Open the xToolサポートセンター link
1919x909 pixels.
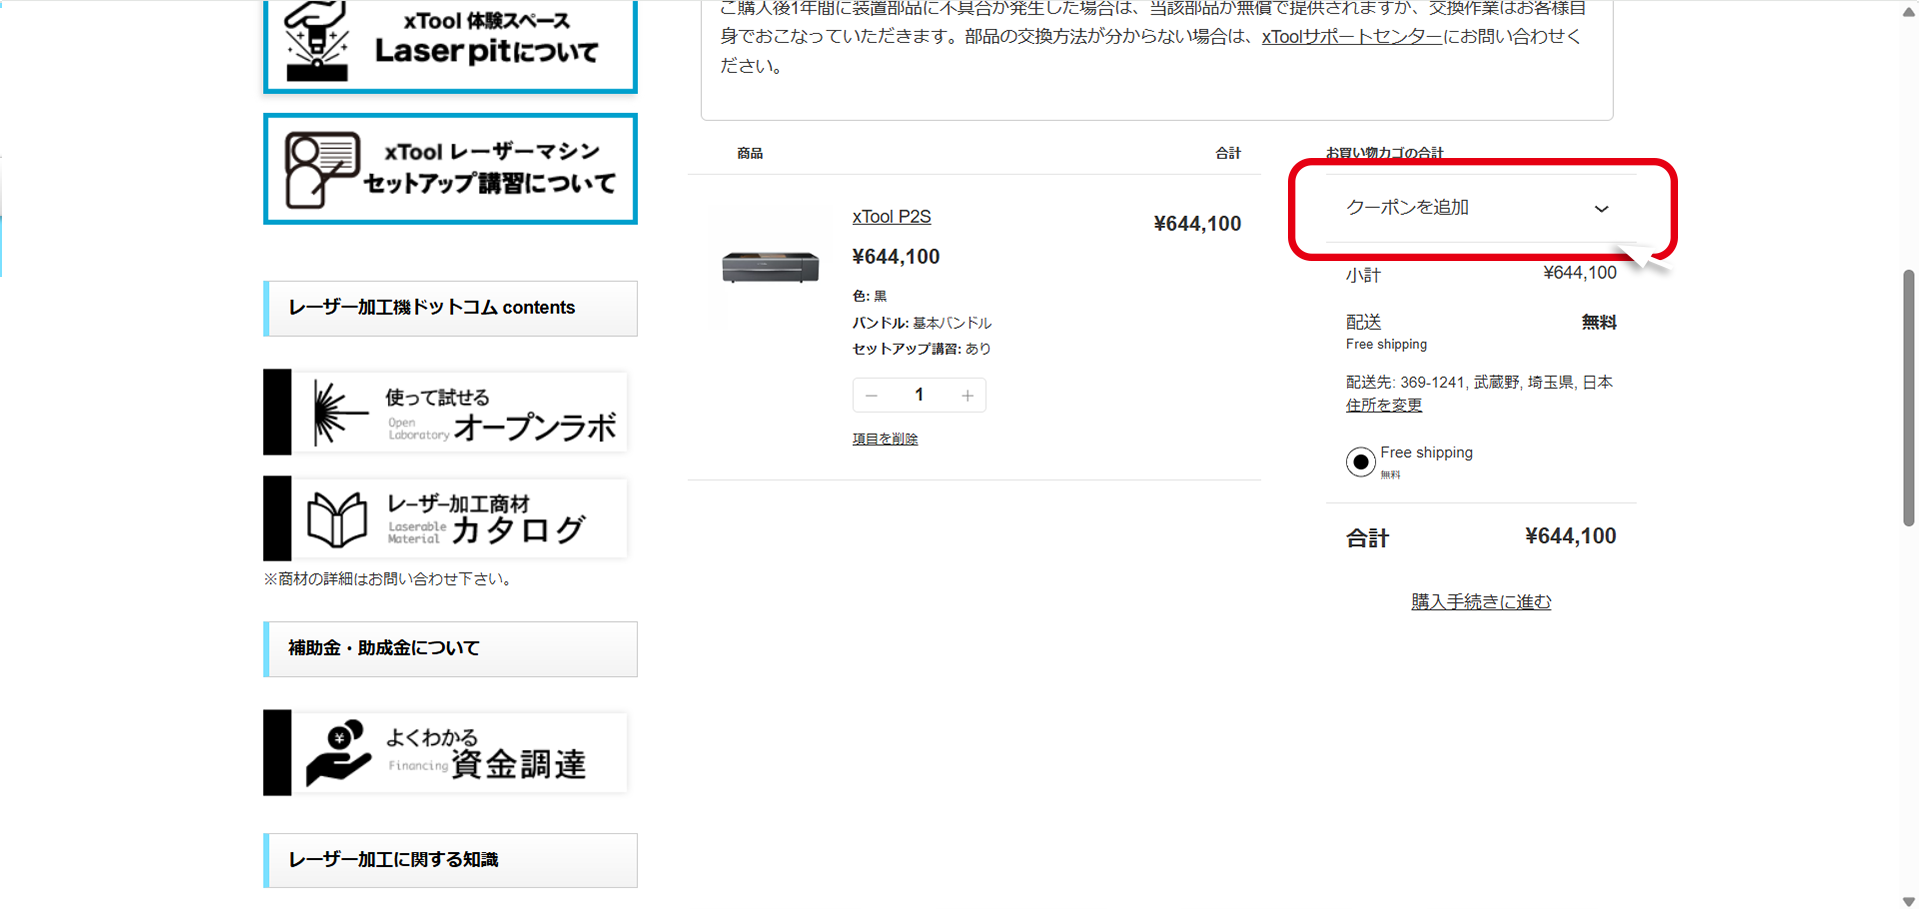coord(1351,37)
